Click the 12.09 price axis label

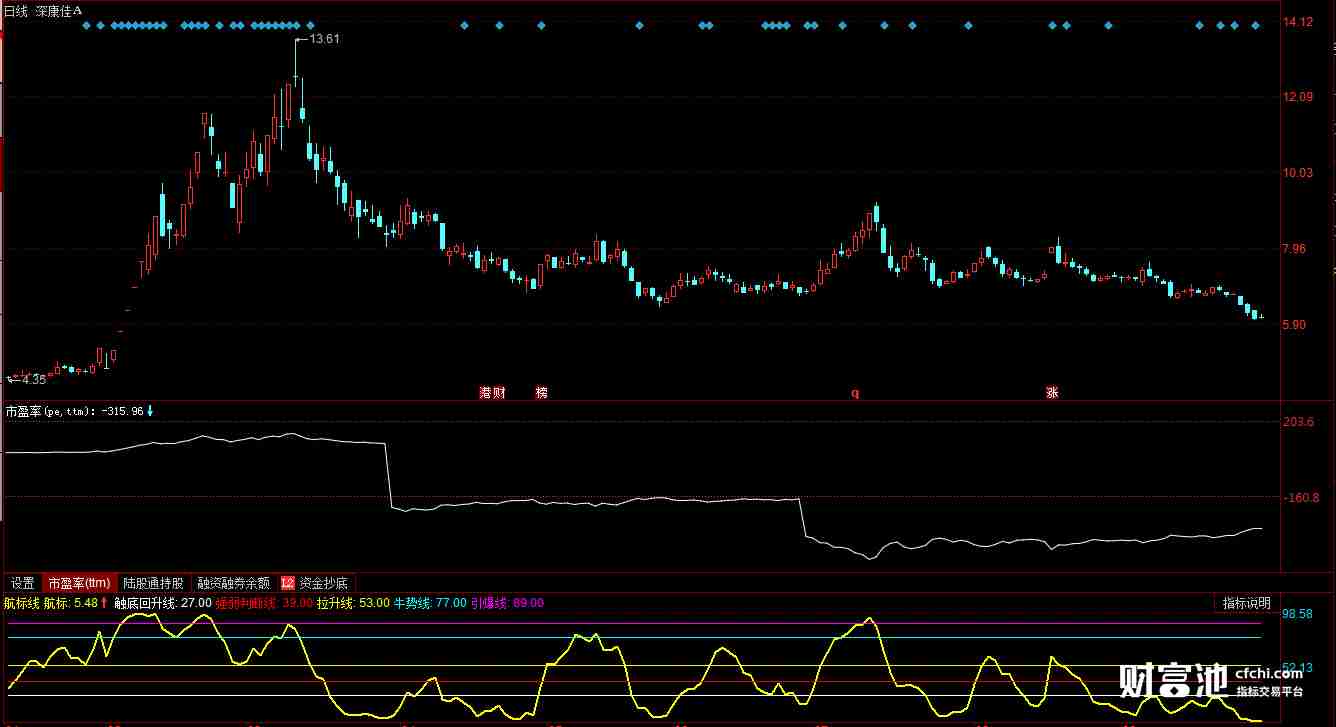[1298, 97]
